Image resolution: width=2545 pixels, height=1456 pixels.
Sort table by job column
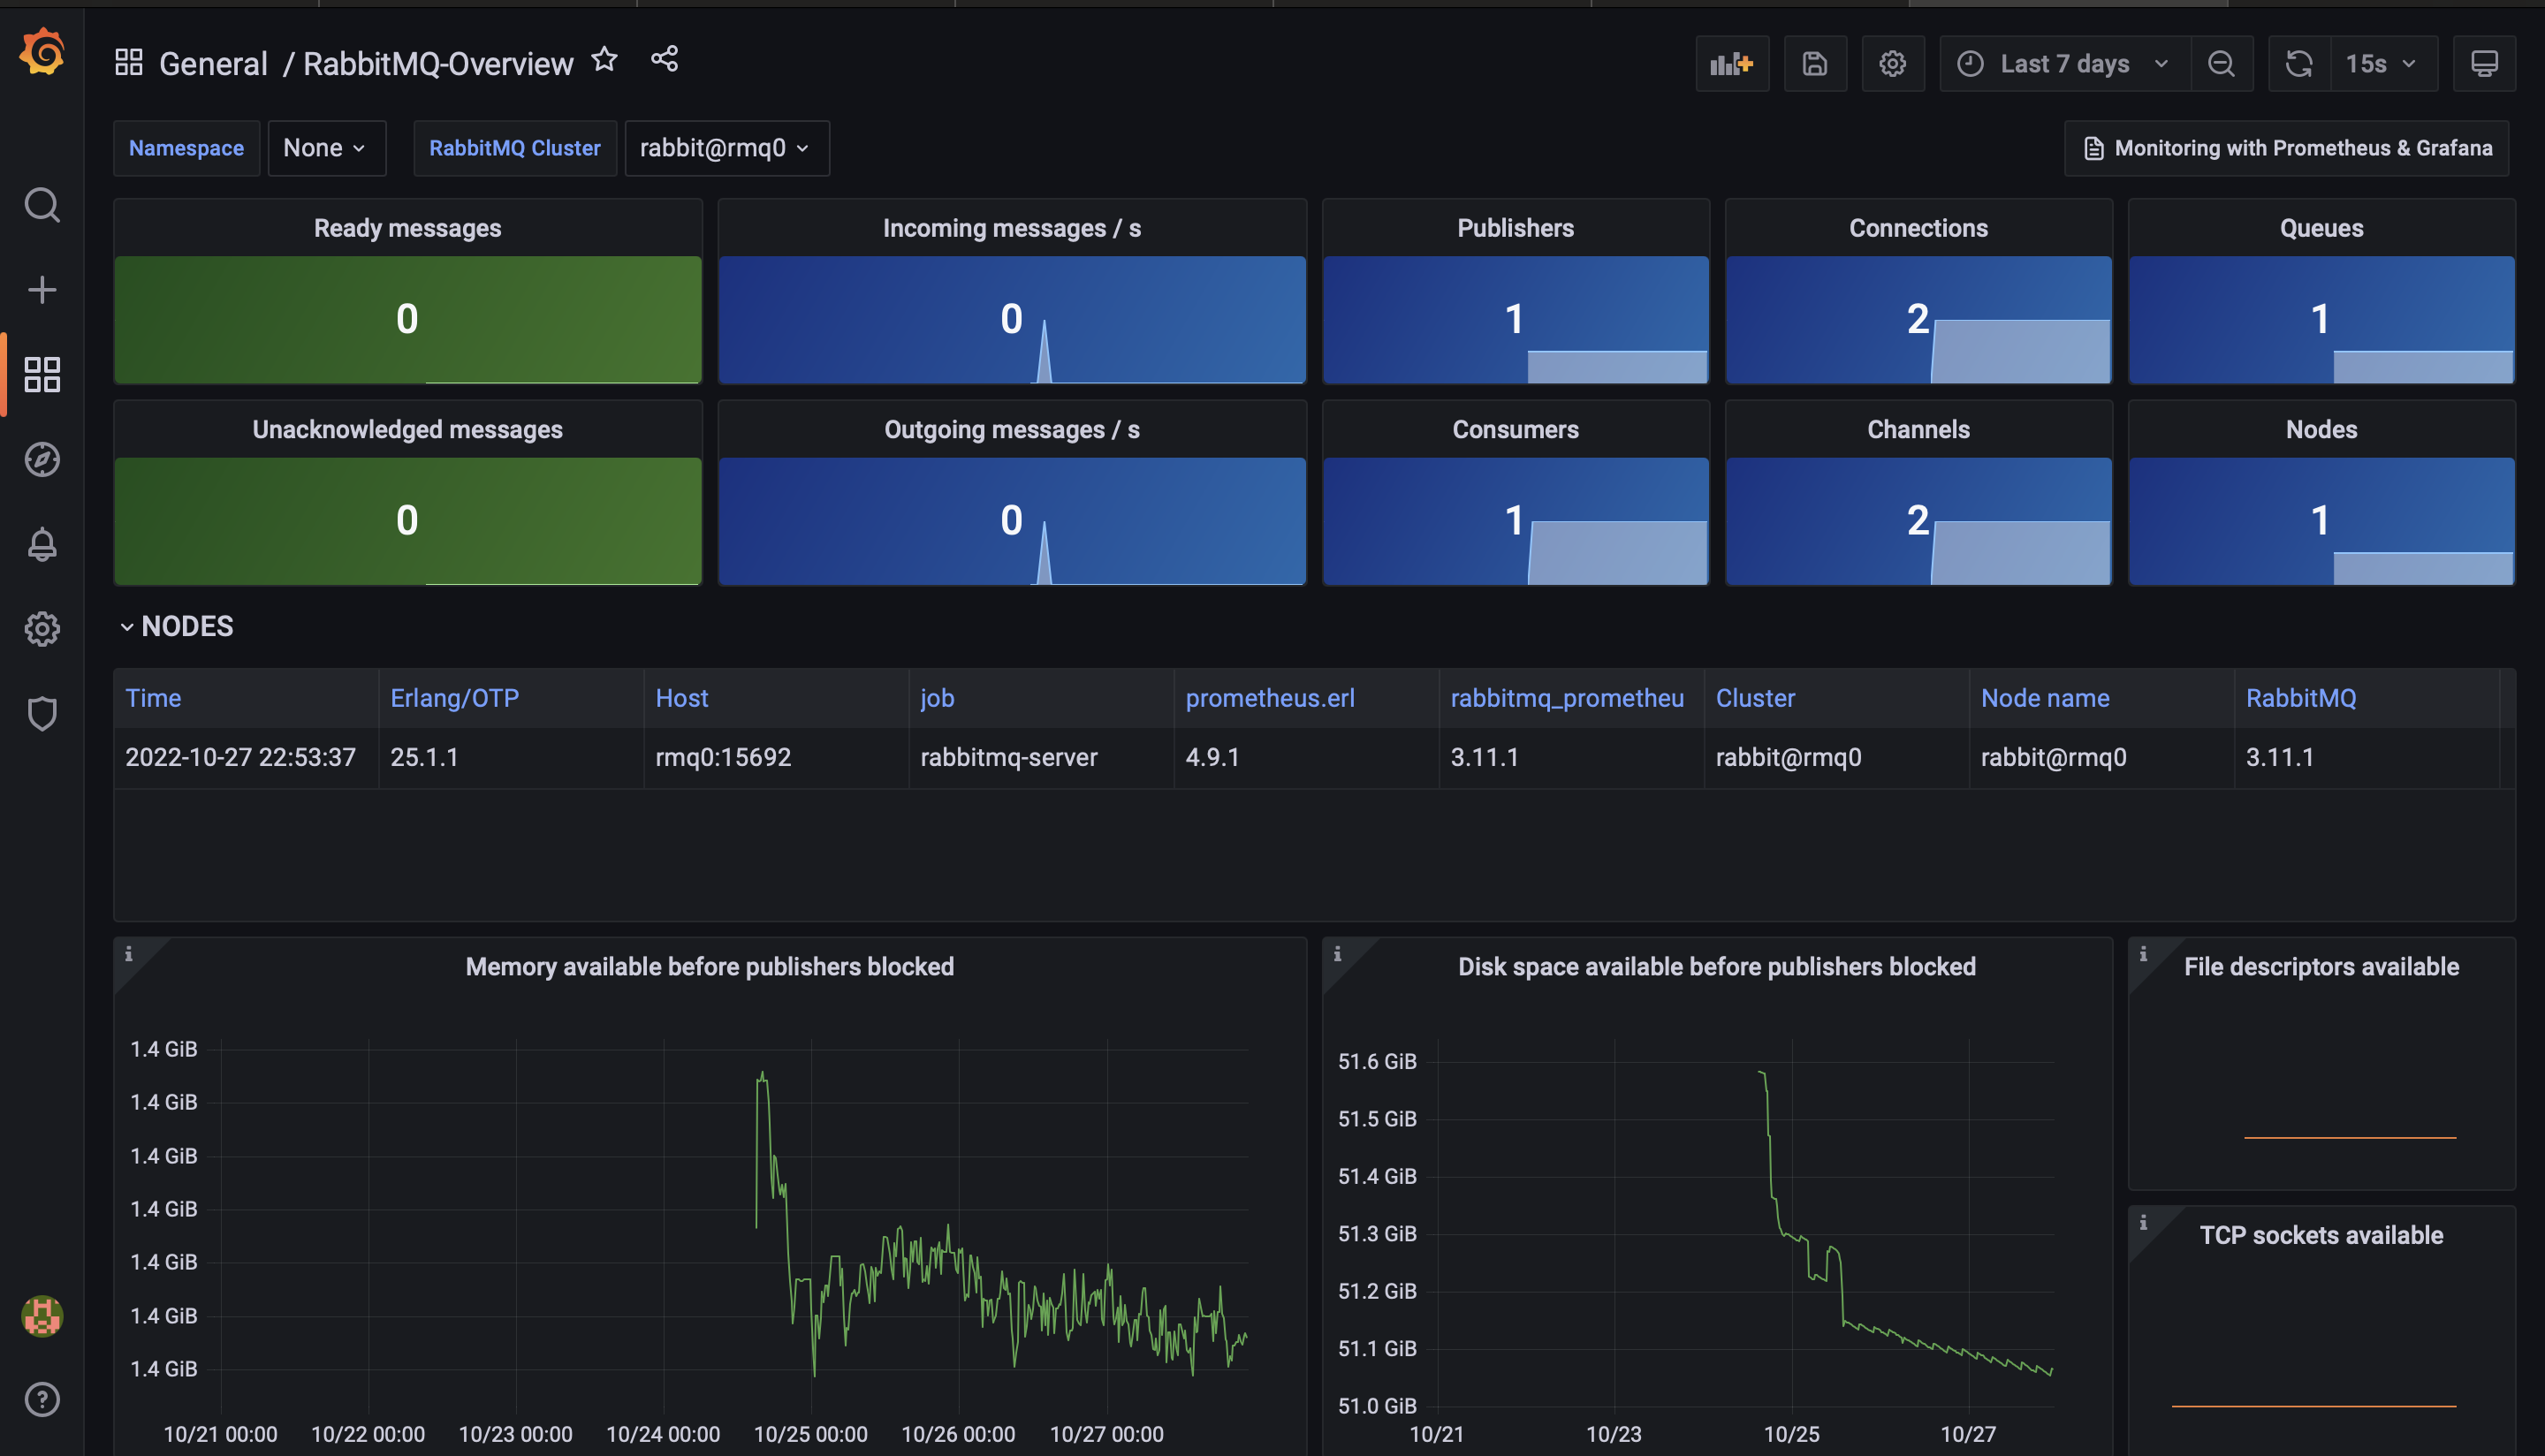[937, 698]
